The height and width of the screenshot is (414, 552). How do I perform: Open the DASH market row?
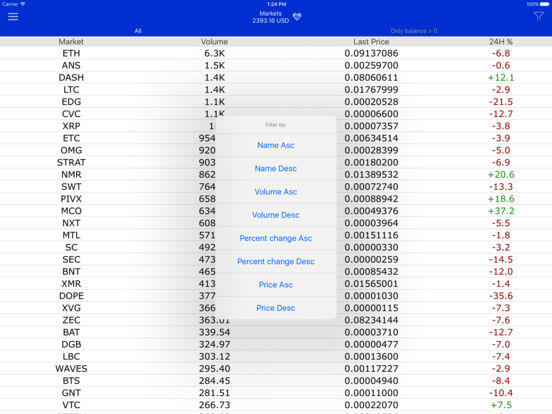tap(276, 77)
